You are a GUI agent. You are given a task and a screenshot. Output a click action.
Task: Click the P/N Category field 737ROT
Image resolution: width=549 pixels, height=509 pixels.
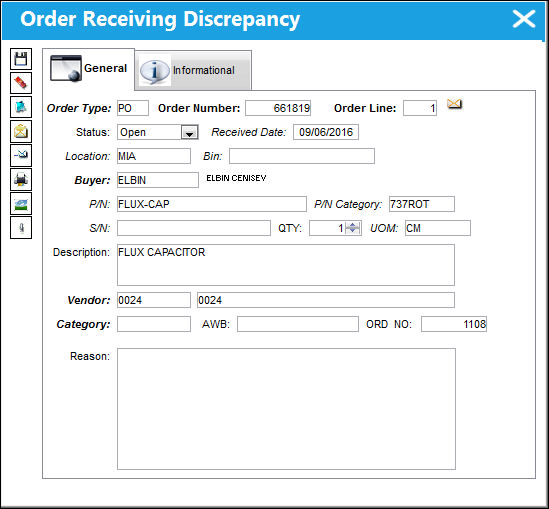[422, 204]
